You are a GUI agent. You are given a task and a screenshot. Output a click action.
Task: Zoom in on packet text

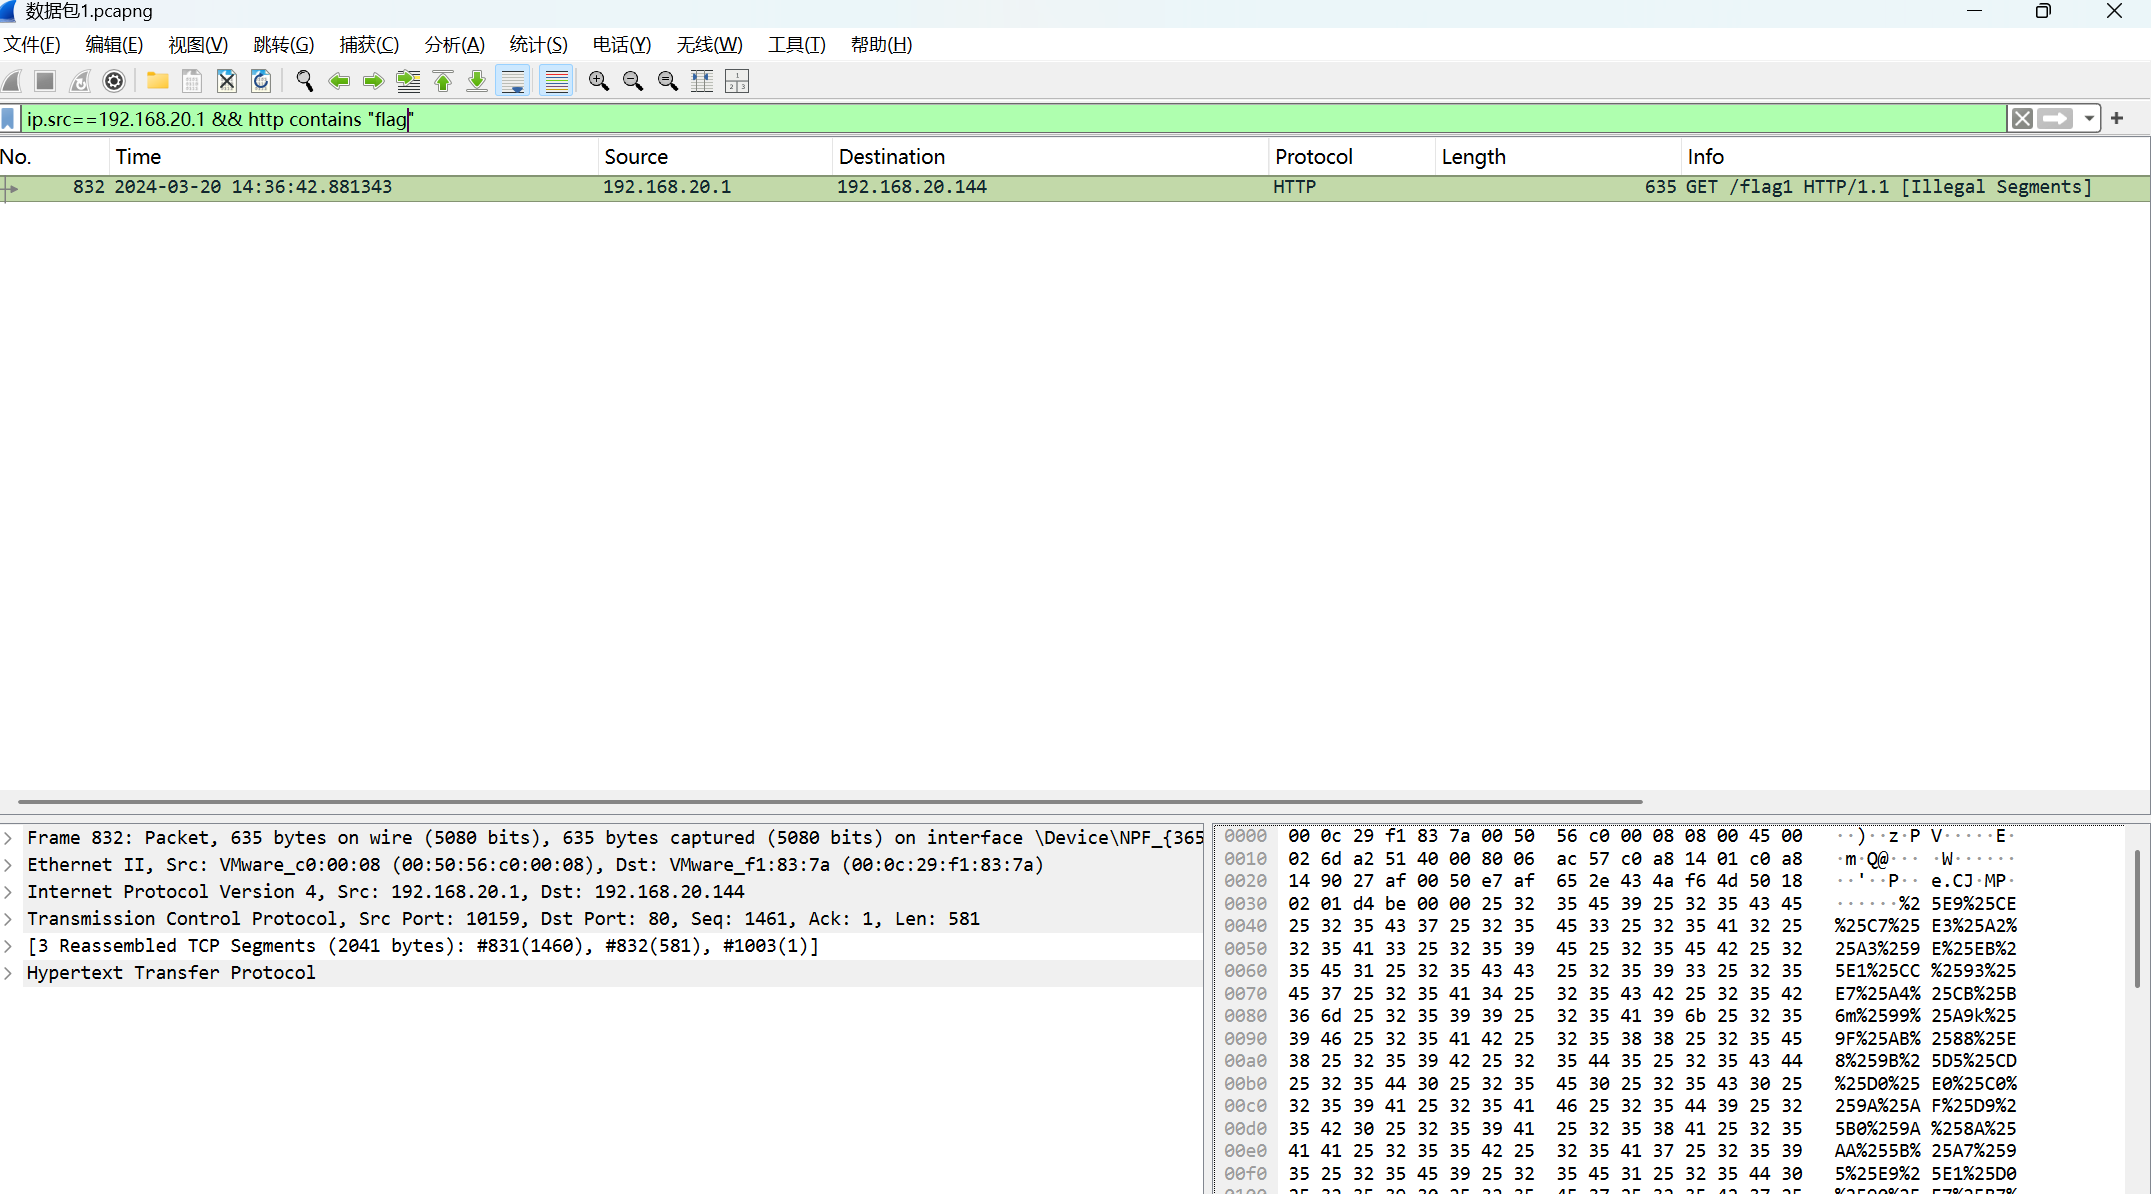coord(598,81)
